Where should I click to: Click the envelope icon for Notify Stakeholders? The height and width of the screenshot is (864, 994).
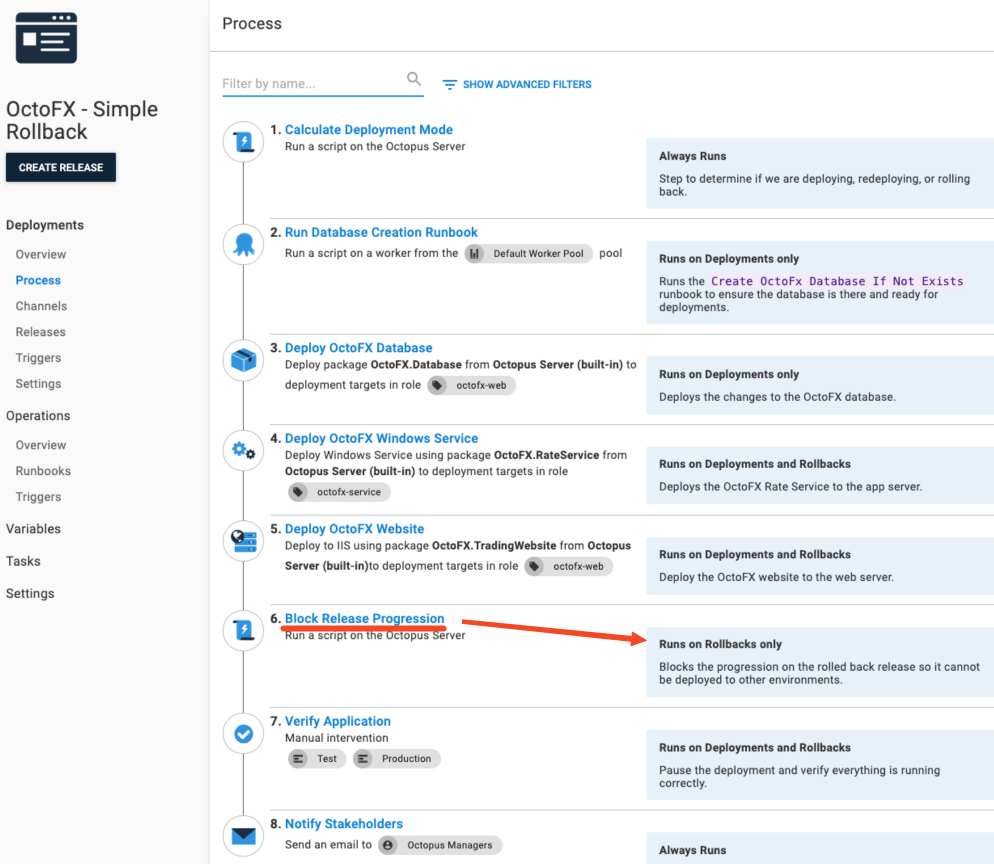[243, 836]
